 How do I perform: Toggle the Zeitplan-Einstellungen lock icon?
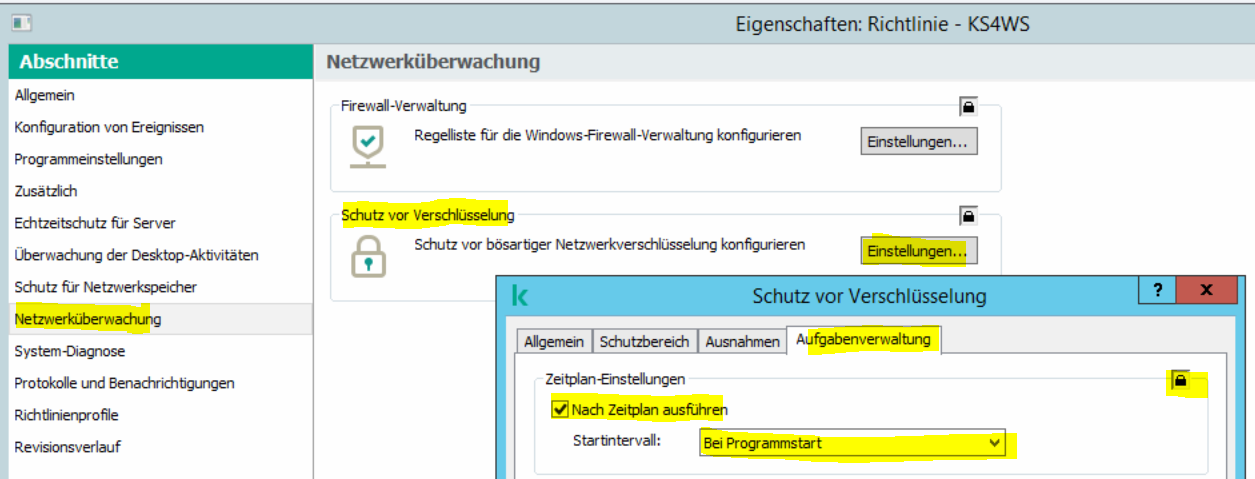(1180, 380)
